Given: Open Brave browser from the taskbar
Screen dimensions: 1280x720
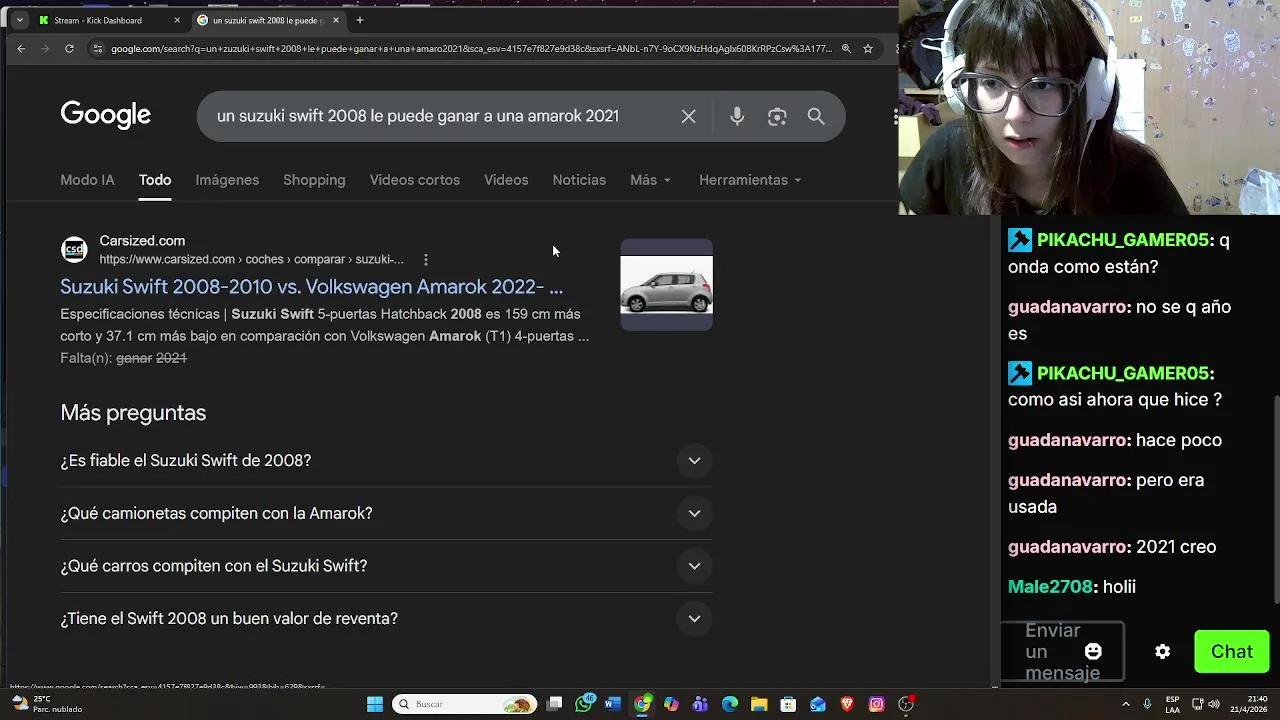Looking at the screenshot, I should [848, 704].
